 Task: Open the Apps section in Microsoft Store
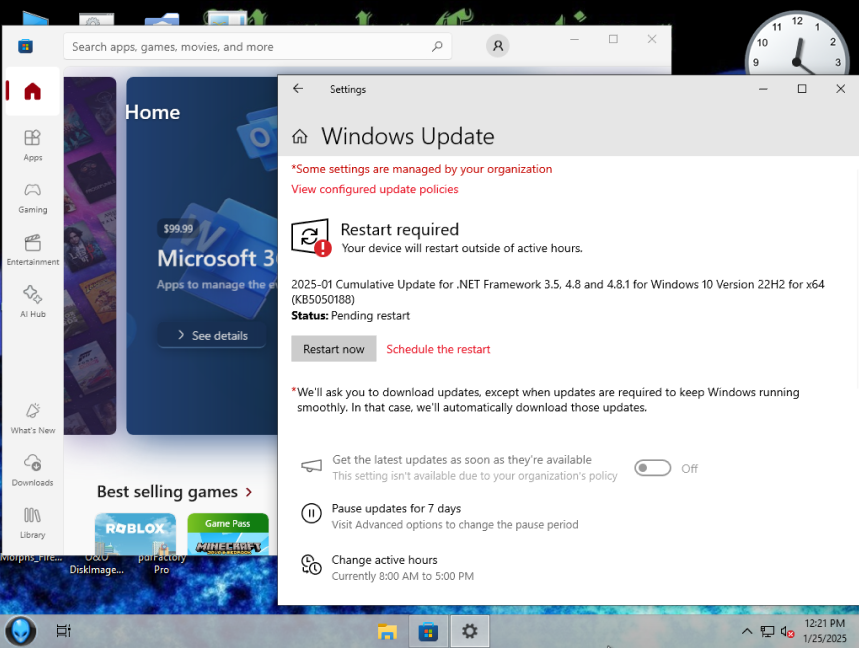click(32, 145)
